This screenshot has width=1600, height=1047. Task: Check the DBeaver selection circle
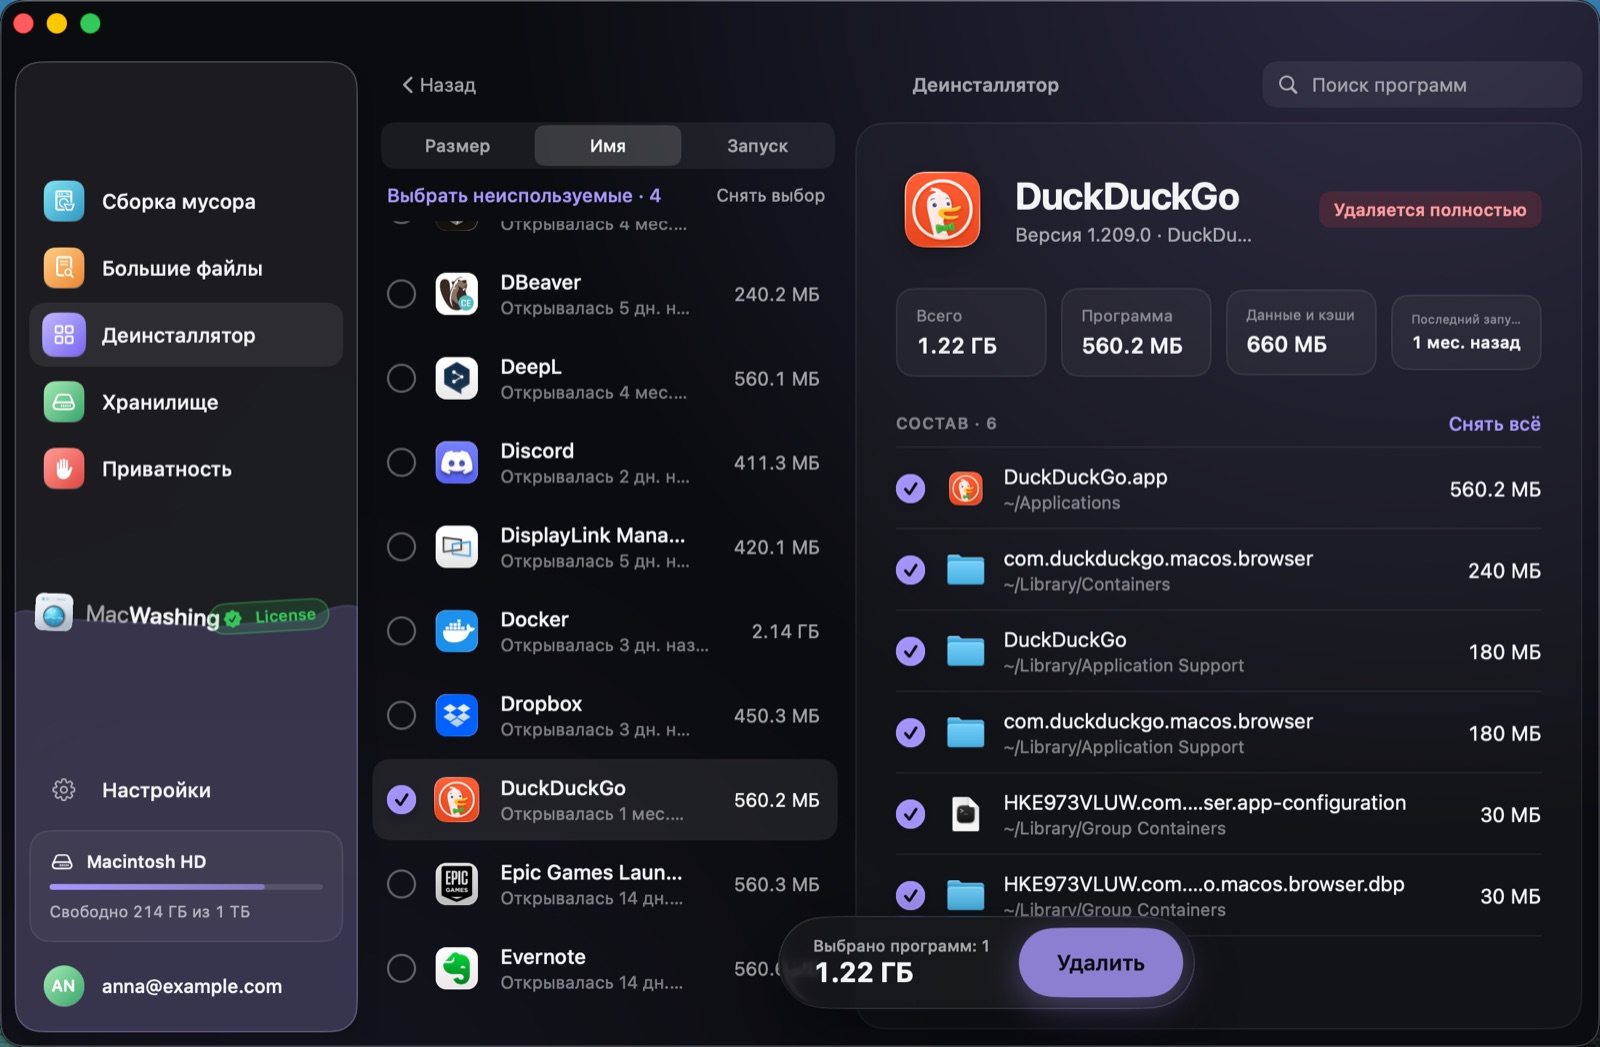pyautogui.click(x=401, y=294)
